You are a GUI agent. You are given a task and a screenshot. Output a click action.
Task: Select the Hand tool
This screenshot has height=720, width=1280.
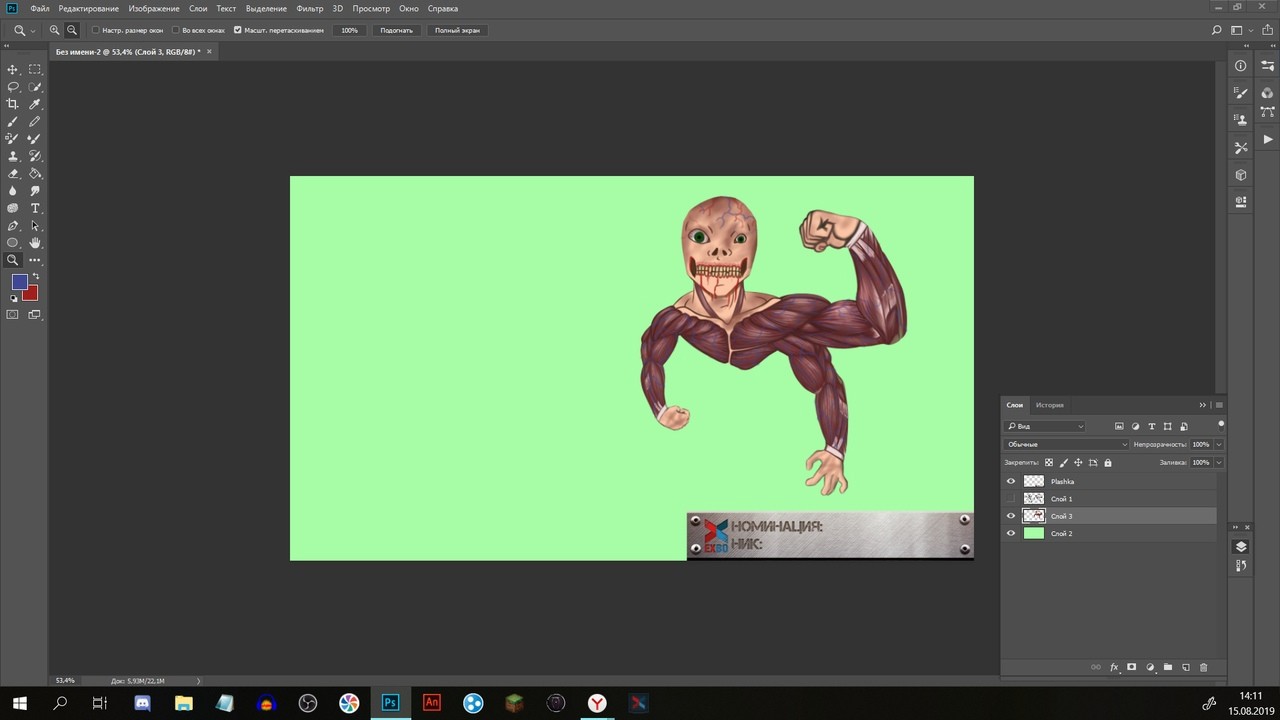click(x=35, y=243)
